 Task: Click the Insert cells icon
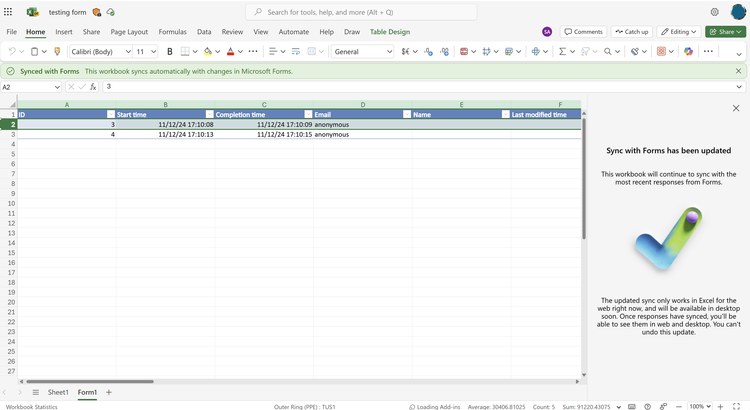(x=535, y=51)
